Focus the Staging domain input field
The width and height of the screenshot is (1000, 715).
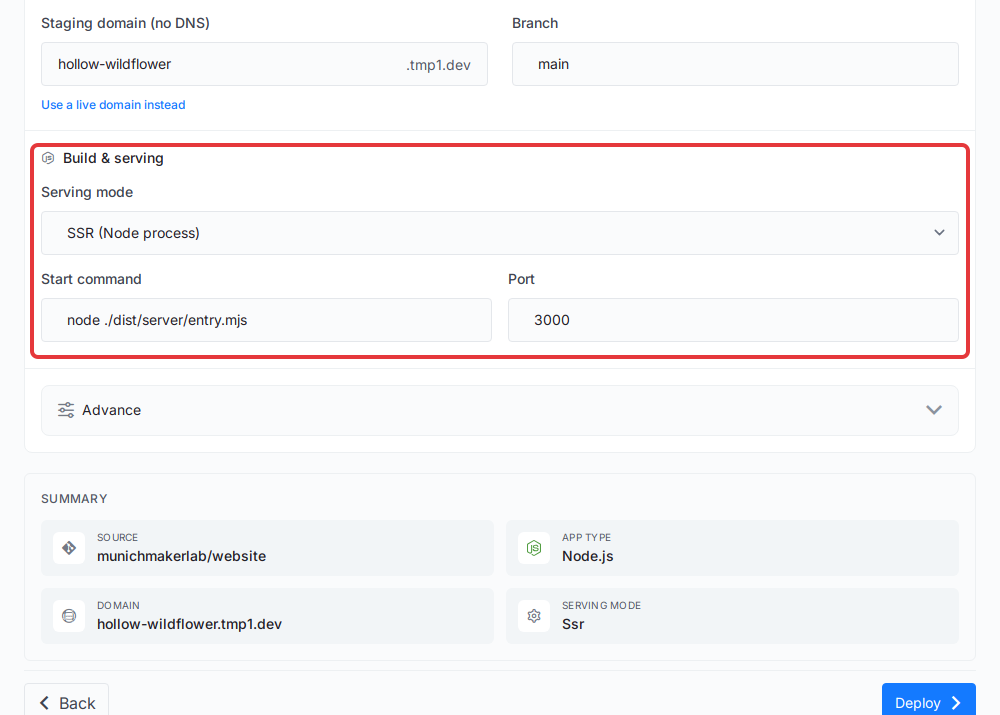[x=264, y=64]
